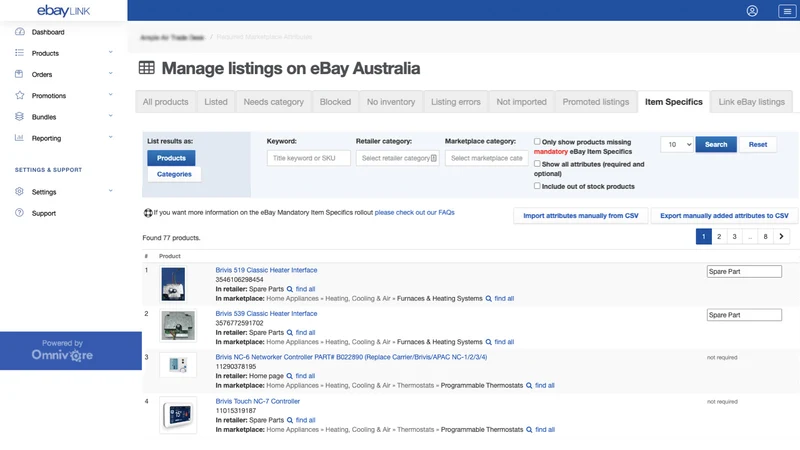
Task: Switch to the Listed tab
Action: coord(216,102)
